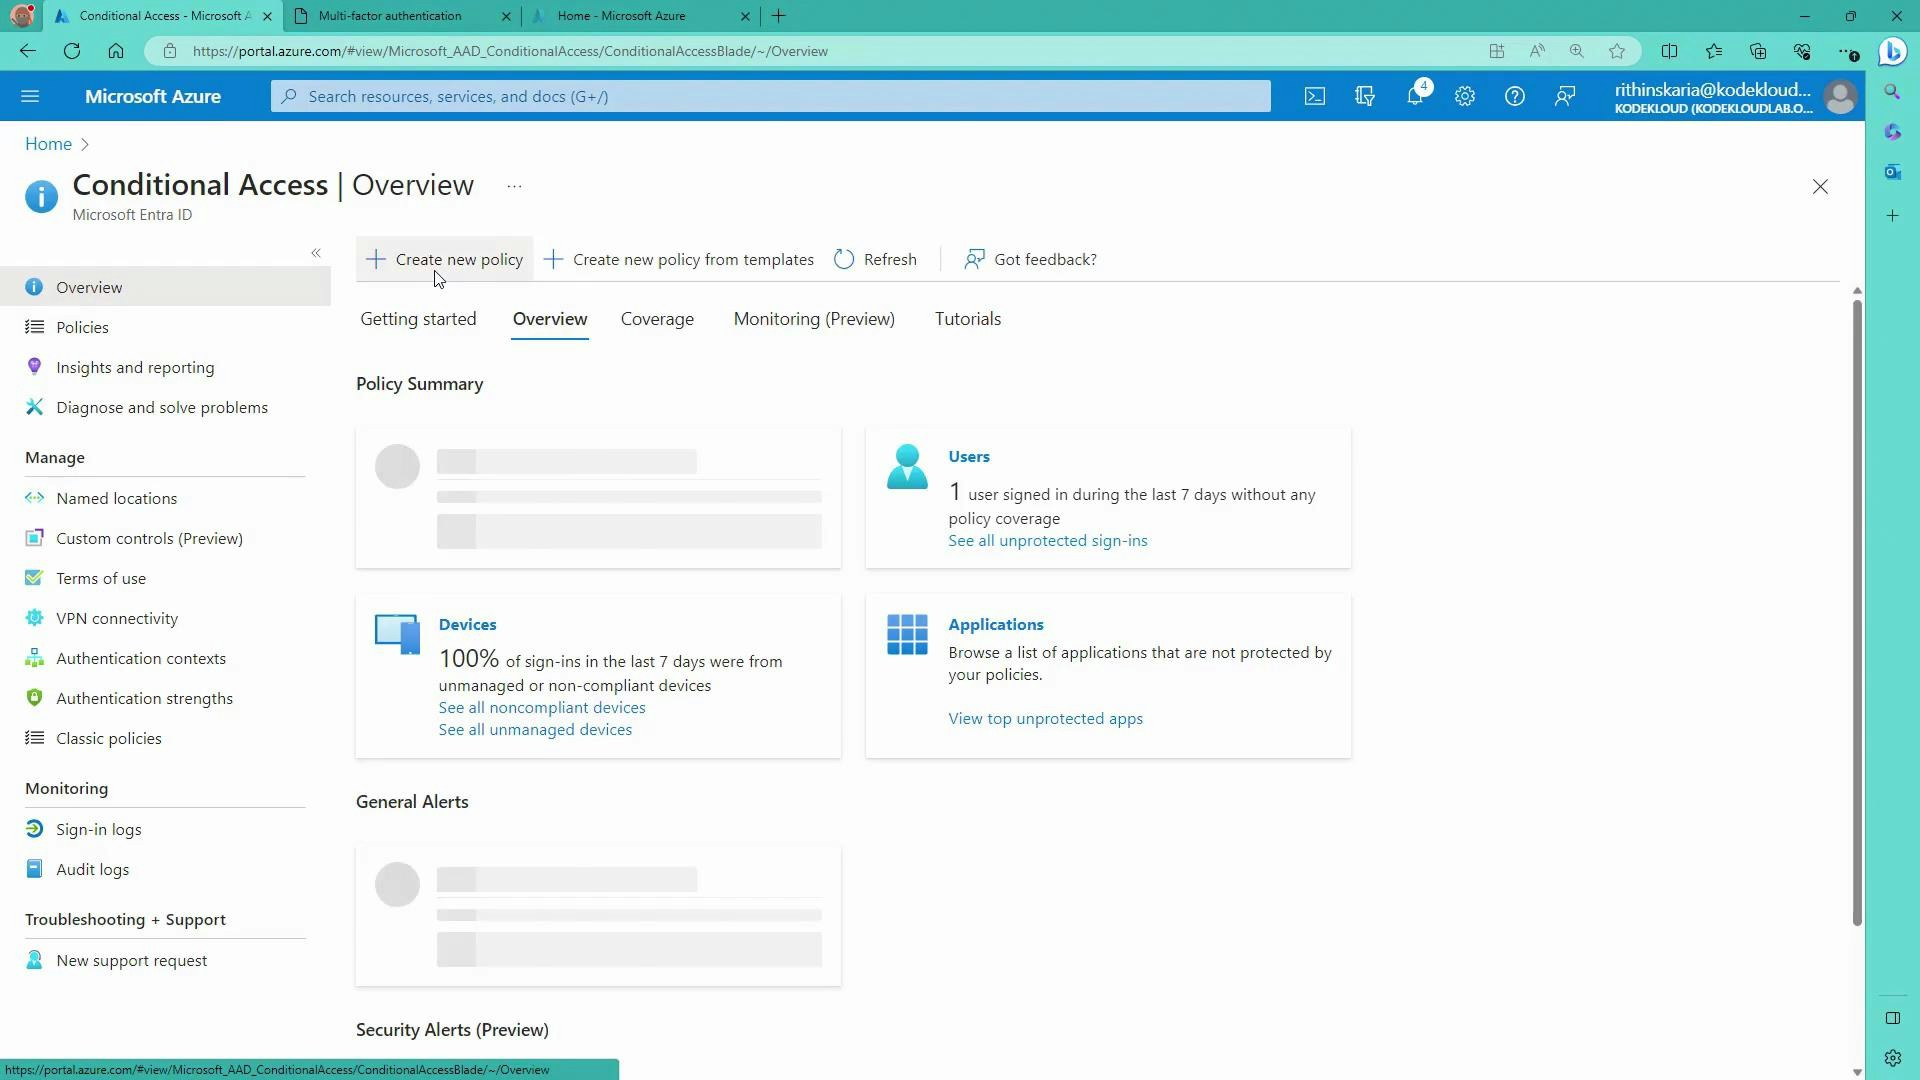Open the Azure Cloud Shell terminal
Screen dimensions: 1920x1080
(x=1314, y=96)
